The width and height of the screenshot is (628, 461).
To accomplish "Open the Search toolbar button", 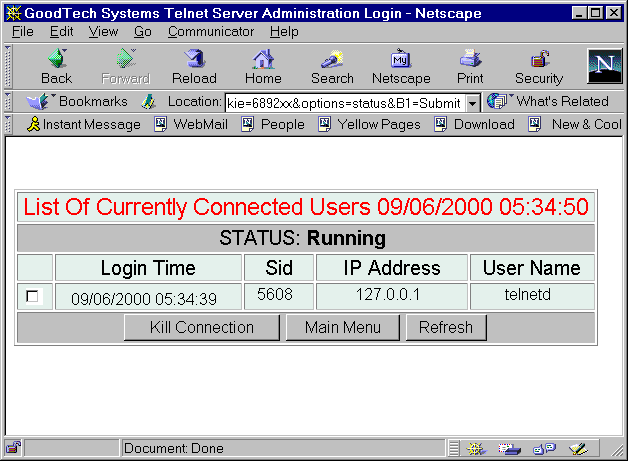I will tap(332, 66).
